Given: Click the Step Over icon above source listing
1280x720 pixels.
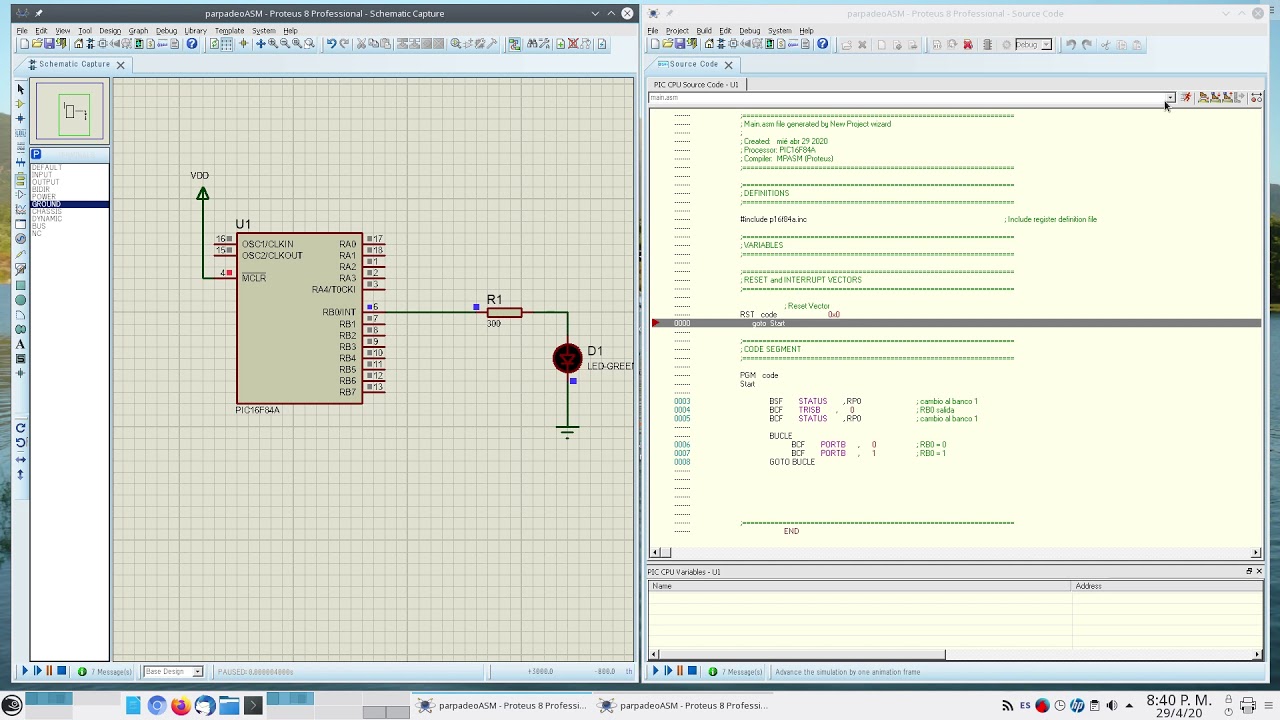Looking at the screenshot, I should pyautogui.click(x=1203, y=98).
